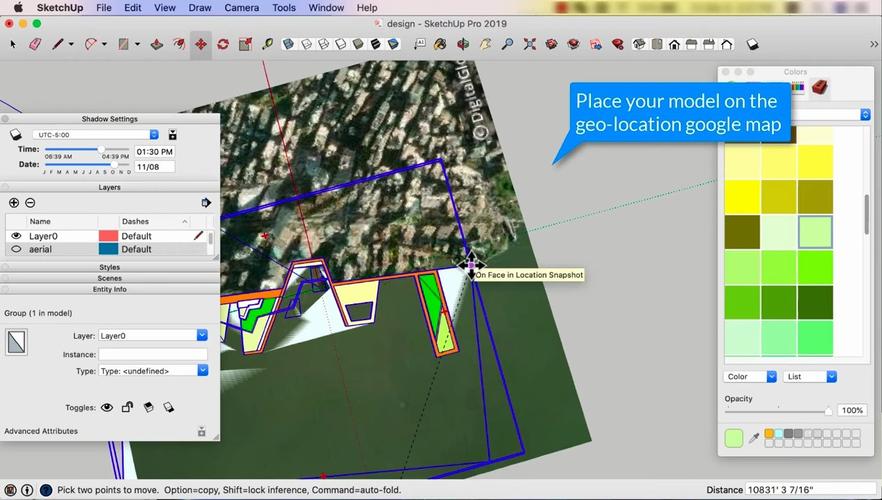The width and height of the screenshot is (882, 500).
Task: Switch to X-Ray face style
Action: tap(288, 44)
